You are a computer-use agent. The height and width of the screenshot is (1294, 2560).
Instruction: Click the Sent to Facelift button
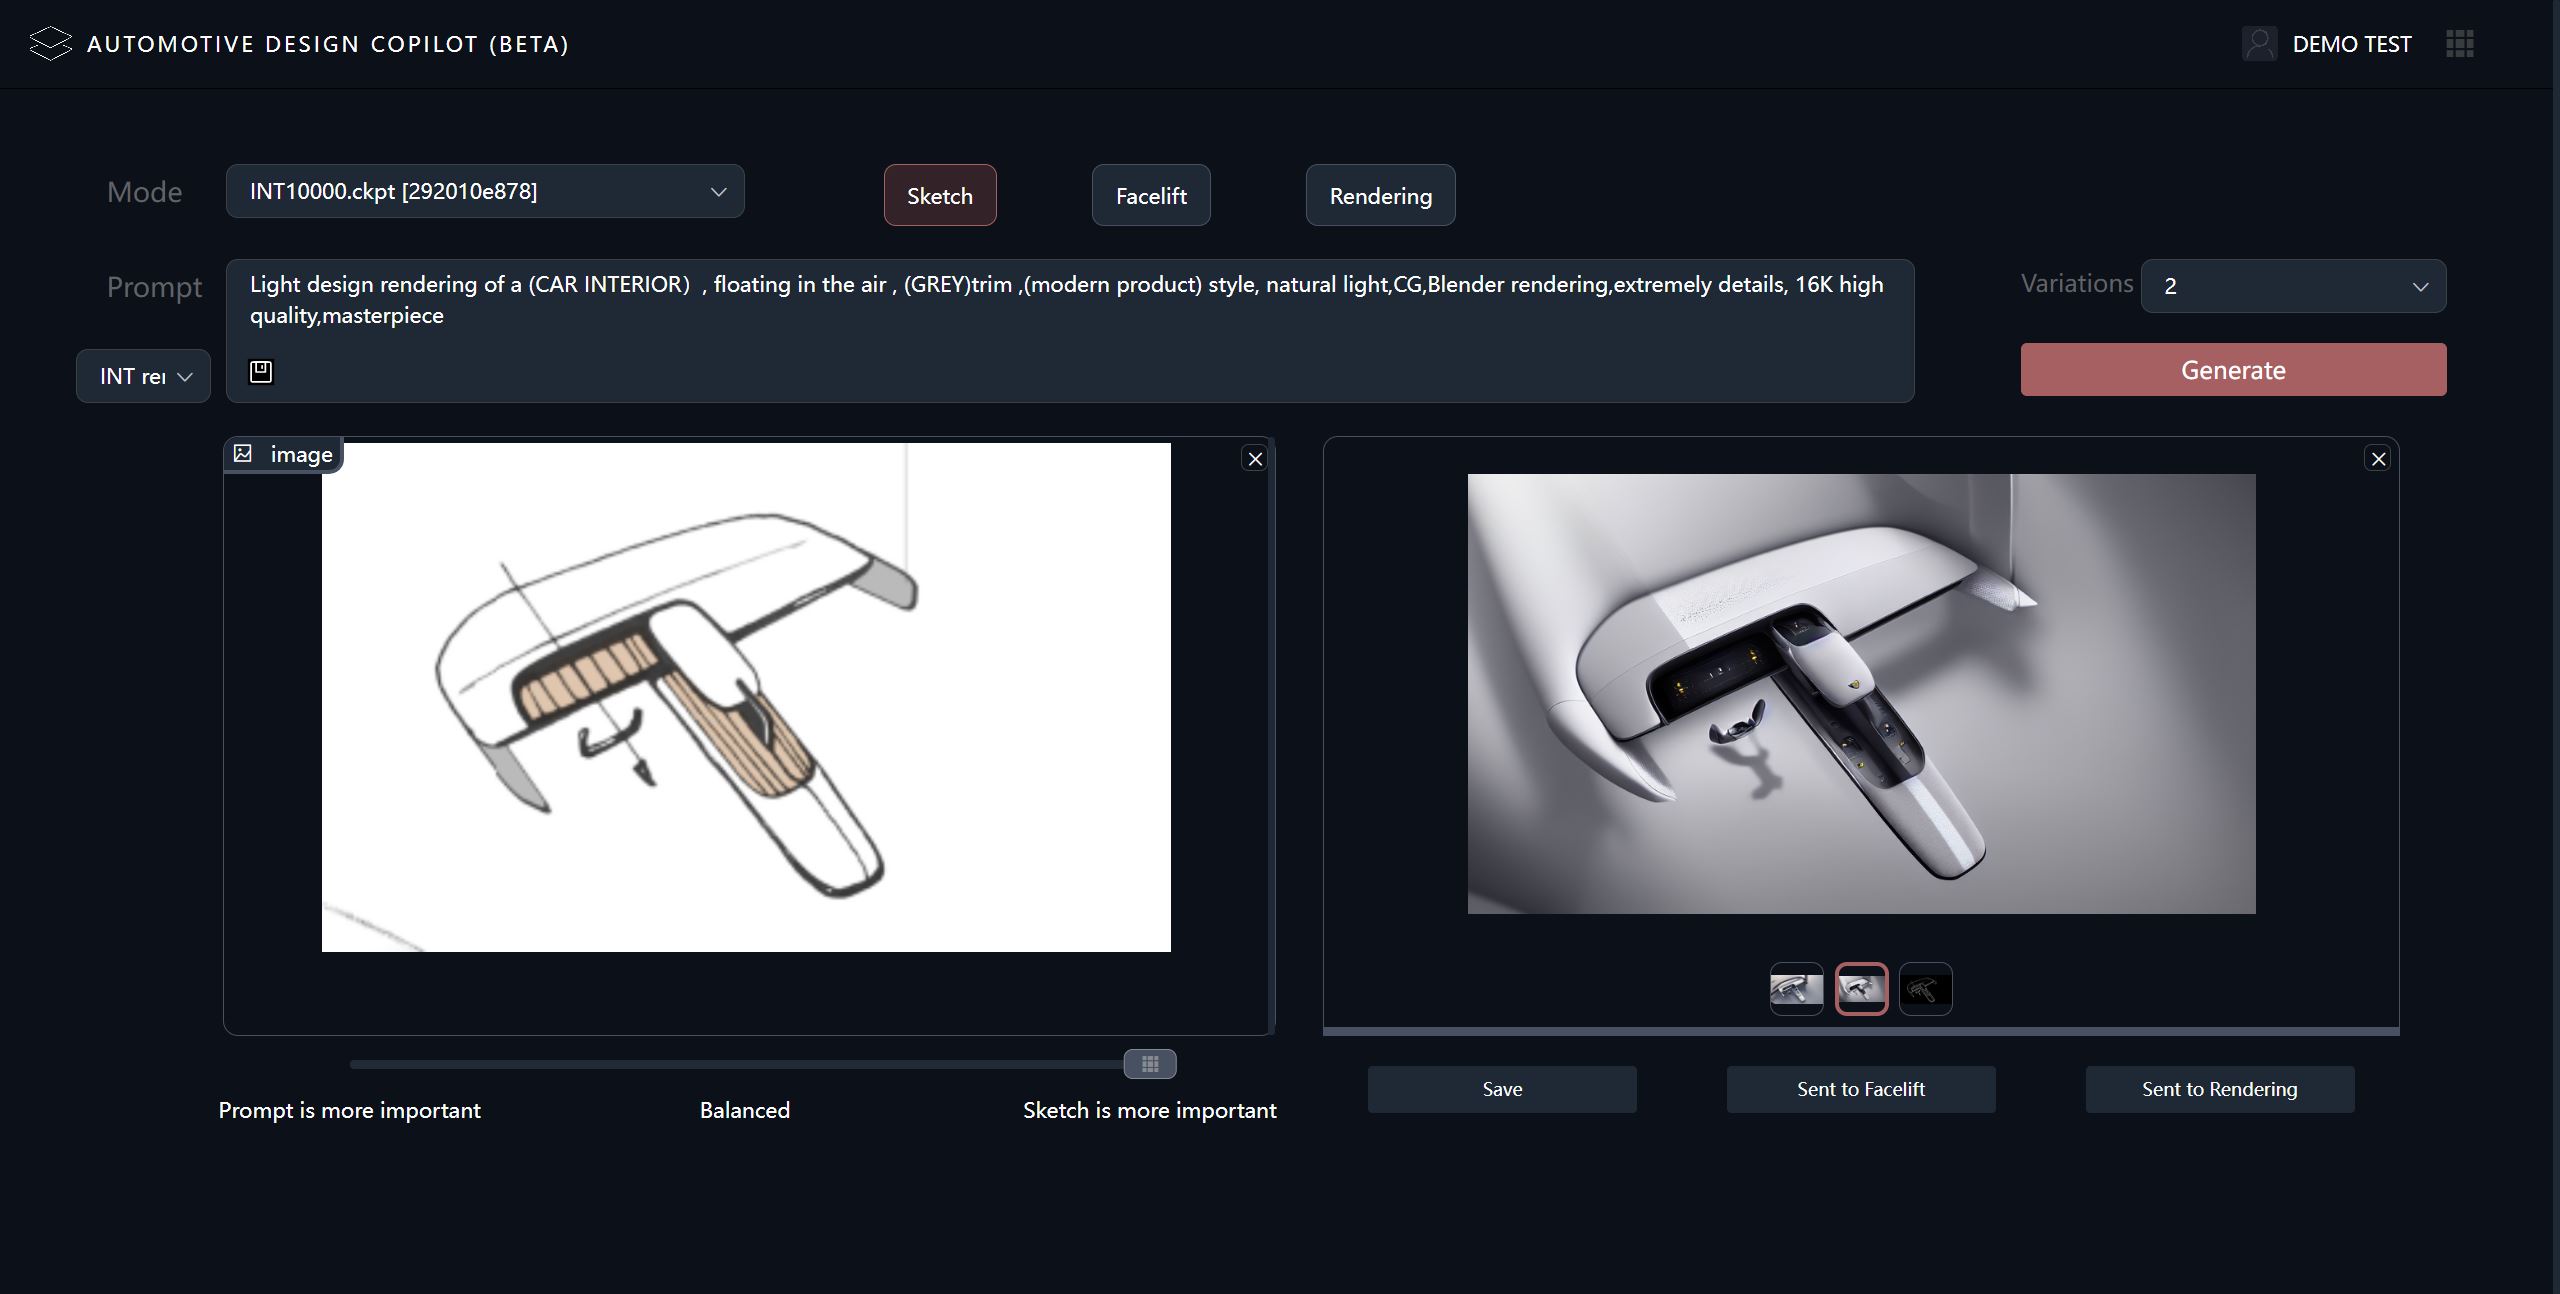click(x=1860, y=1089)
